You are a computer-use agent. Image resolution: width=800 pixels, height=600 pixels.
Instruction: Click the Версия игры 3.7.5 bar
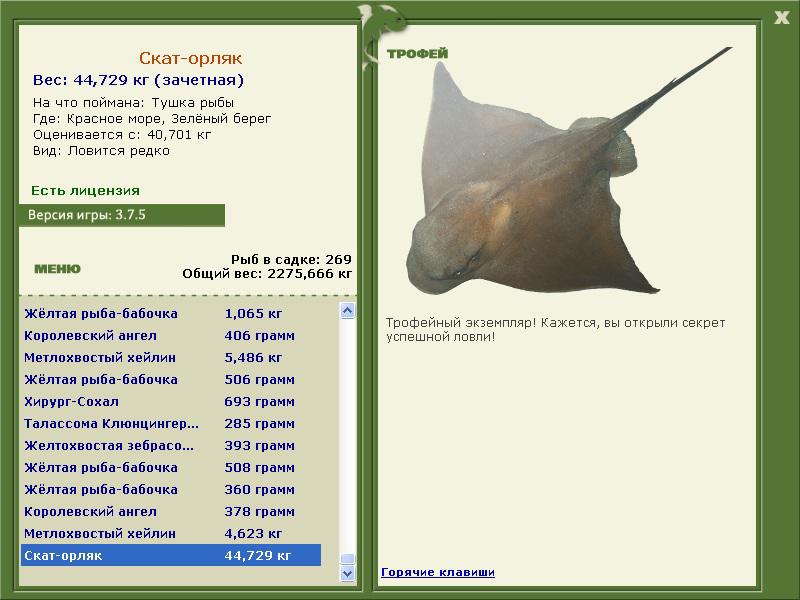(x=121, y=215)
